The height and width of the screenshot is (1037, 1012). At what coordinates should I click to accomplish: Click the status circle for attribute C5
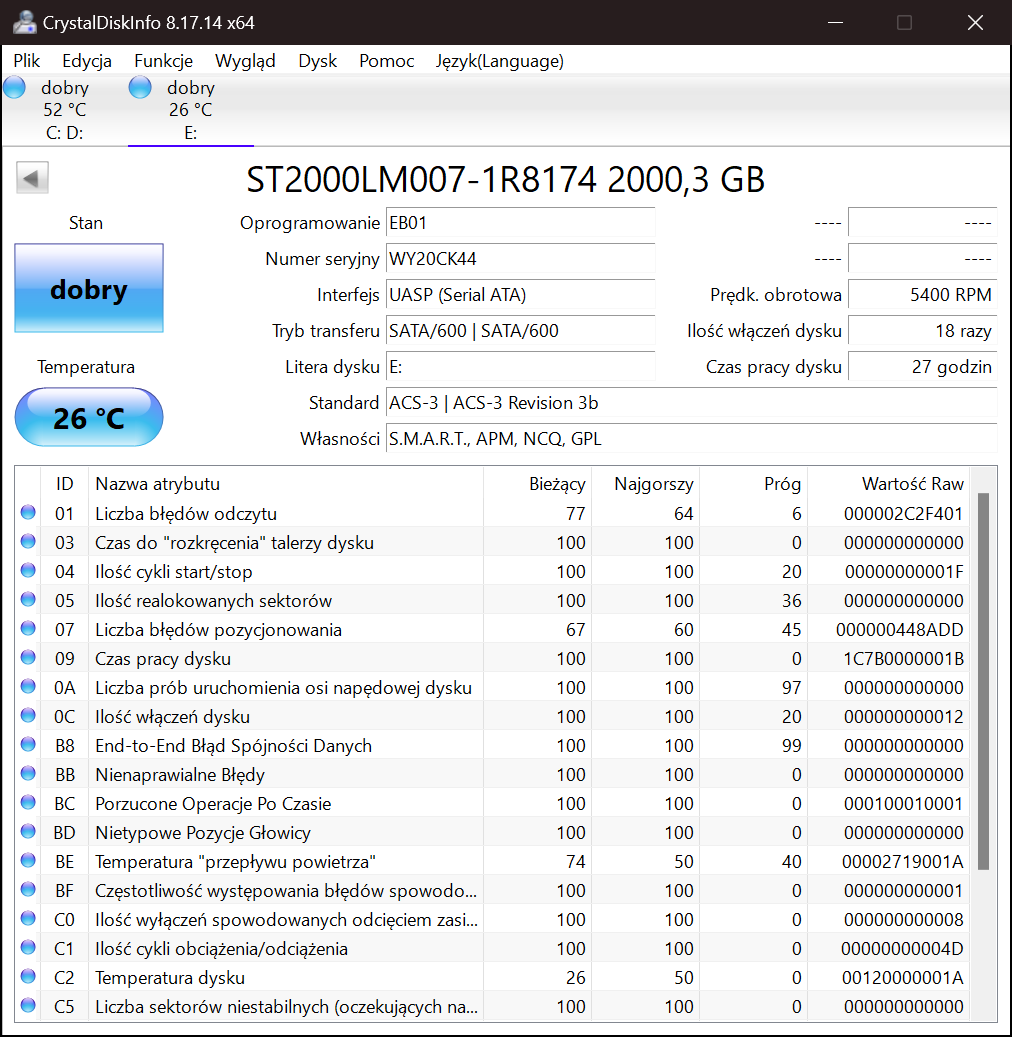28,1005
